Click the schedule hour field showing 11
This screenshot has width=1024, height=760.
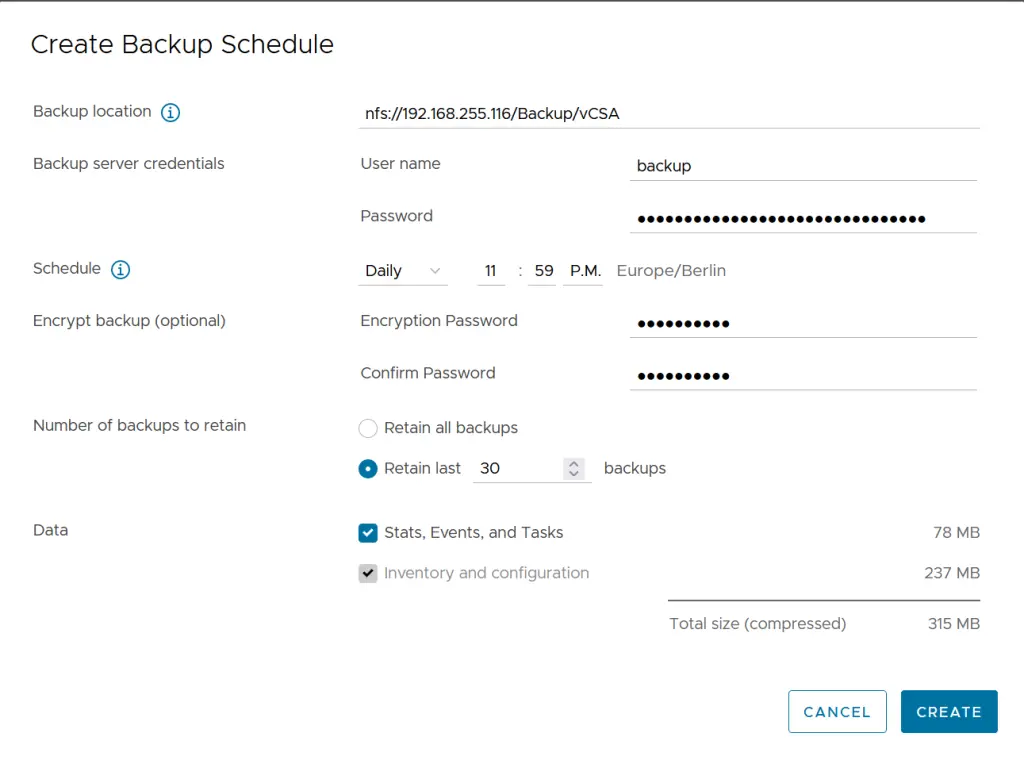[x=490, y=270]
